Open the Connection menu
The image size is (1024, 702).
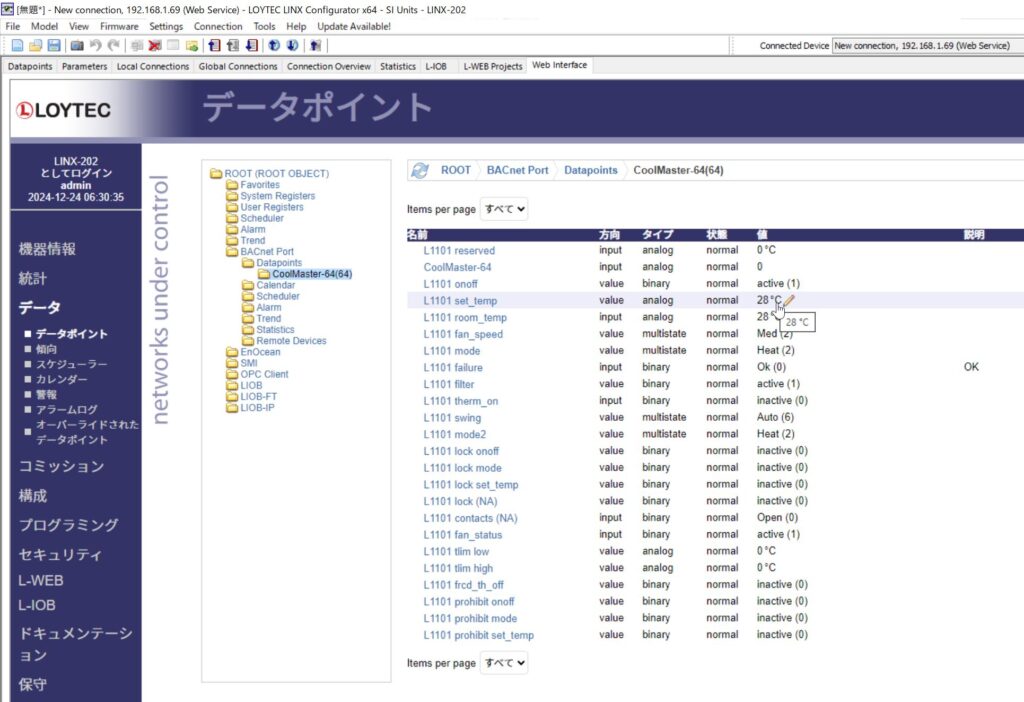click(x=218, y=26)
